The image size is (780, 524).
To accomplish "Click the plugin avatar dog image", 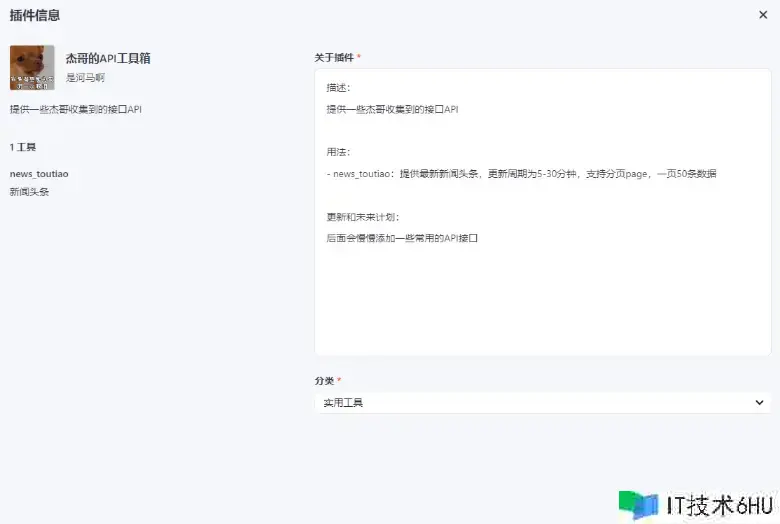I will click(32, 67).
